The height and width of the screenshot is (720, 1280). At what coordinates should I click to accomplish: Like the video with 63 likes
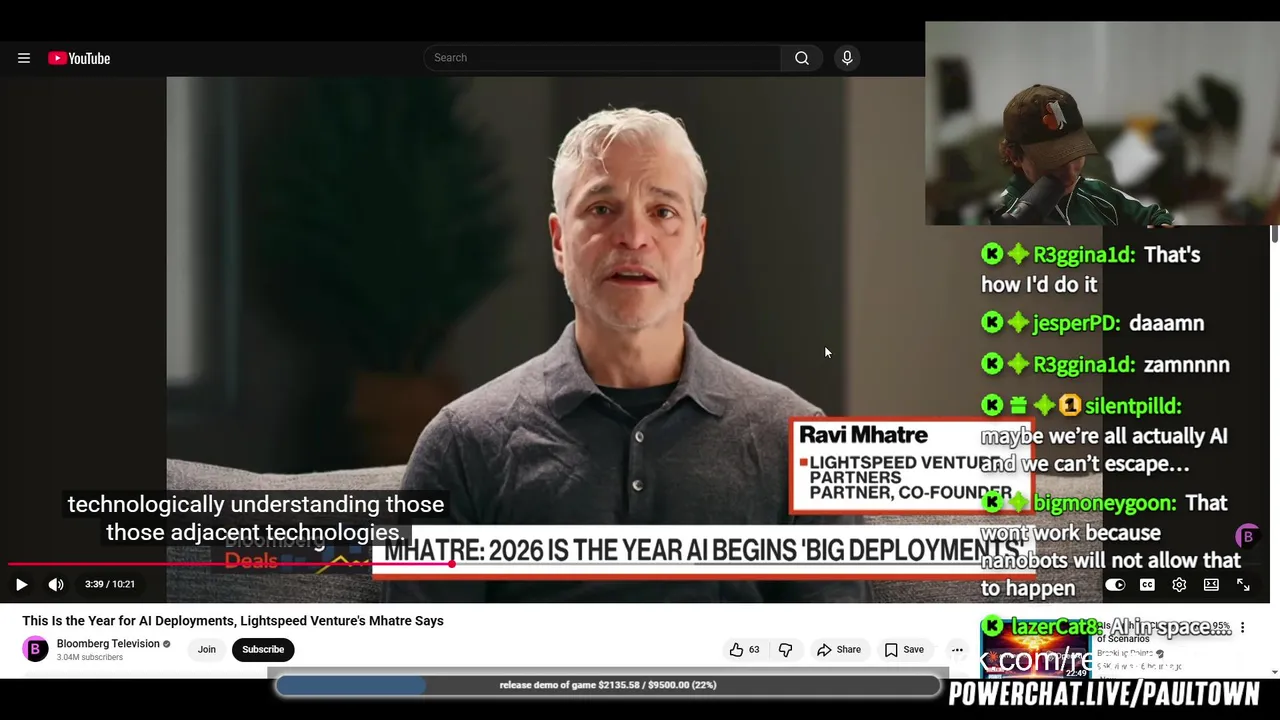(x=744, y=650)
